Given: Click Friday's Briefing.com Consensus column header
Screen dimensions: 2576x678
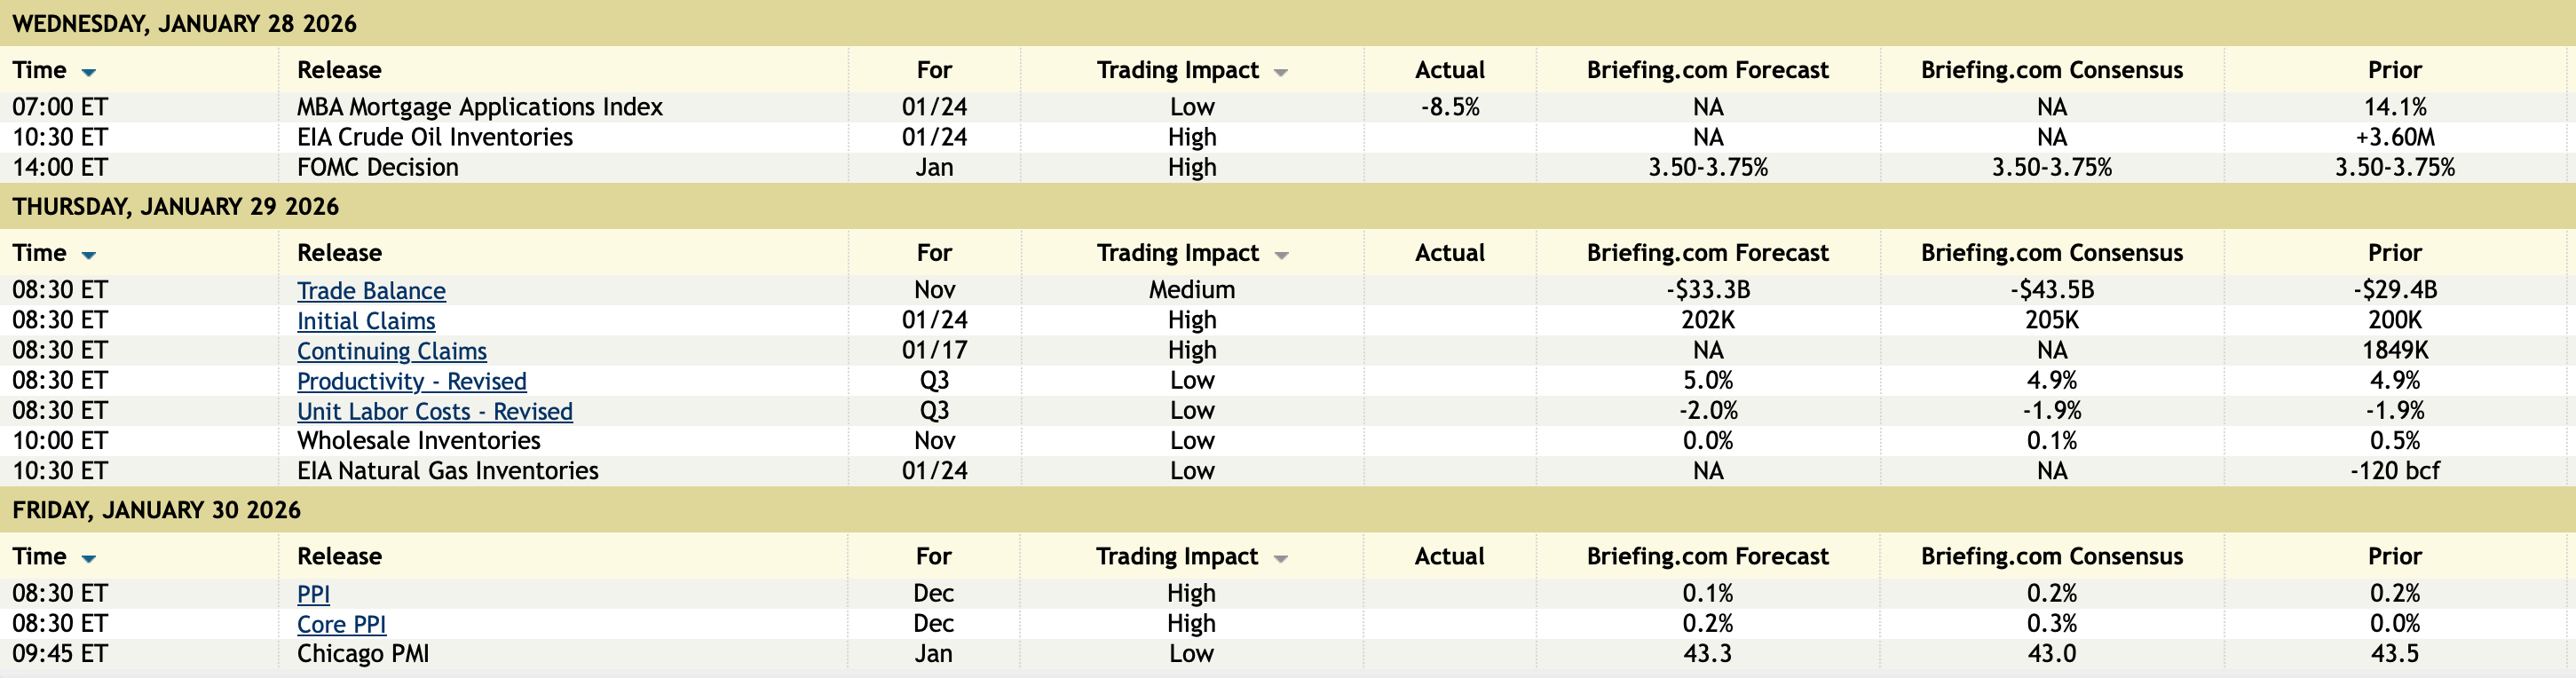Looking at the screenshot, I should pos(2051,557).
